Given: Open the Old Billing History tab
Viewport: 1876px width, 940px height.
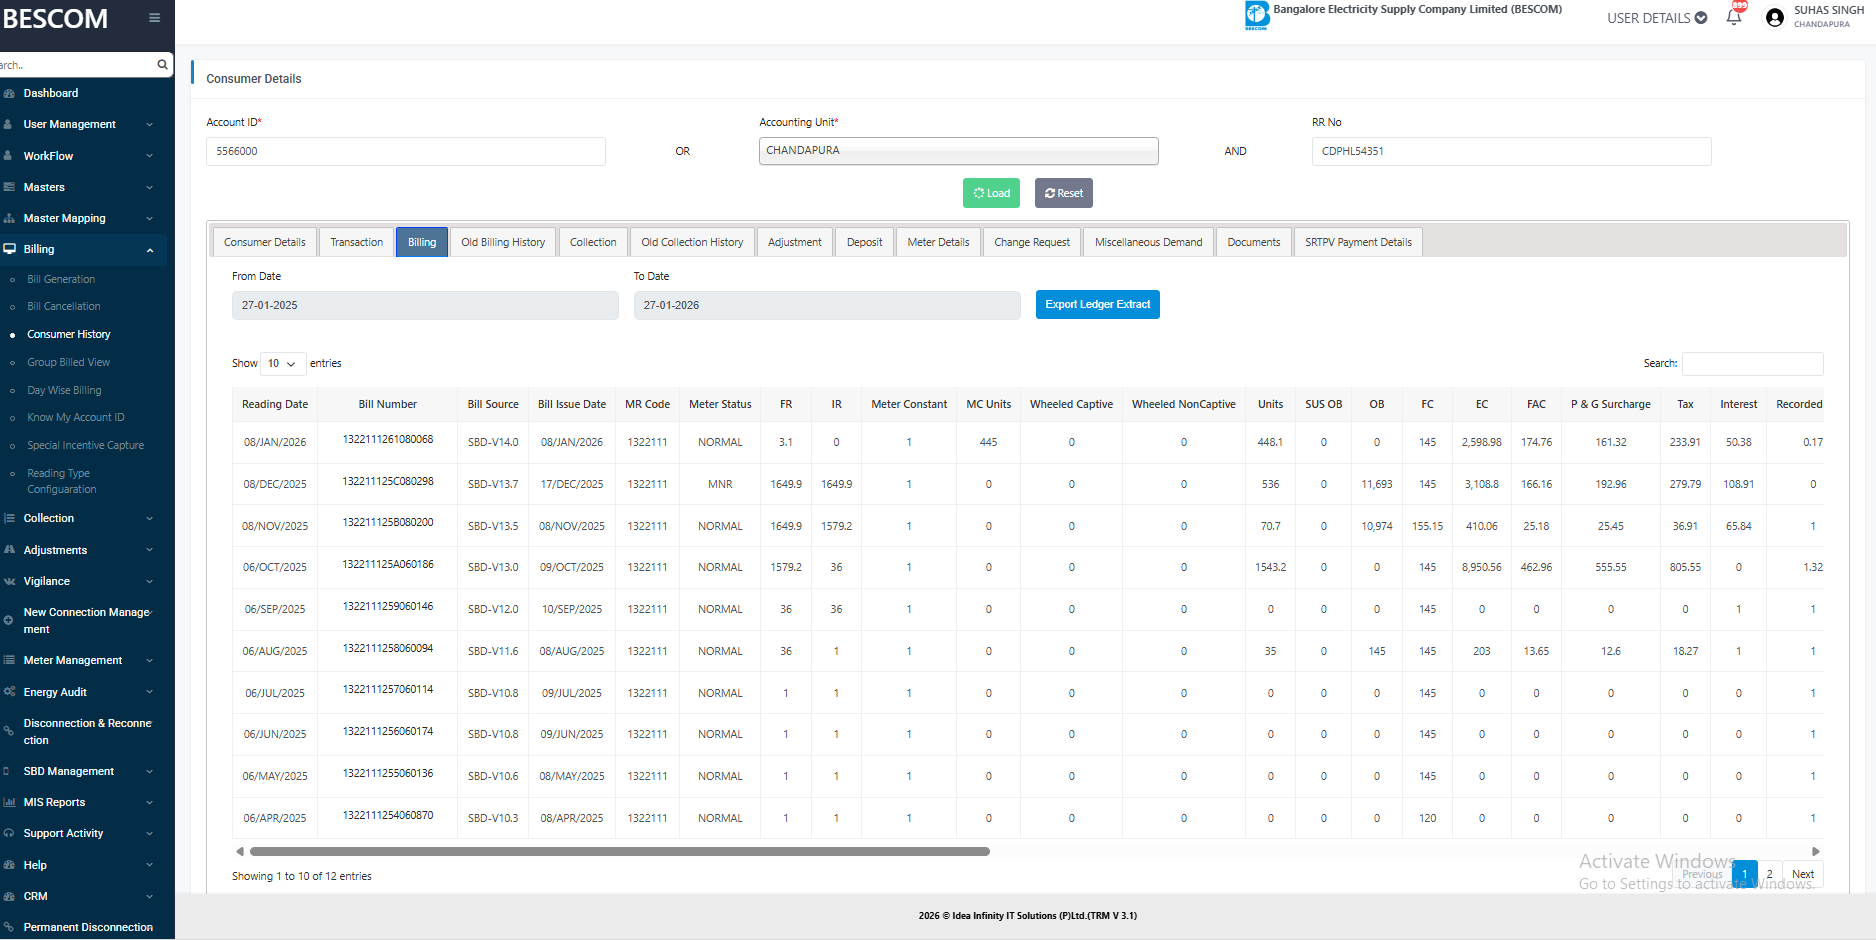Looking at the screenshot, I should [503, 242].
